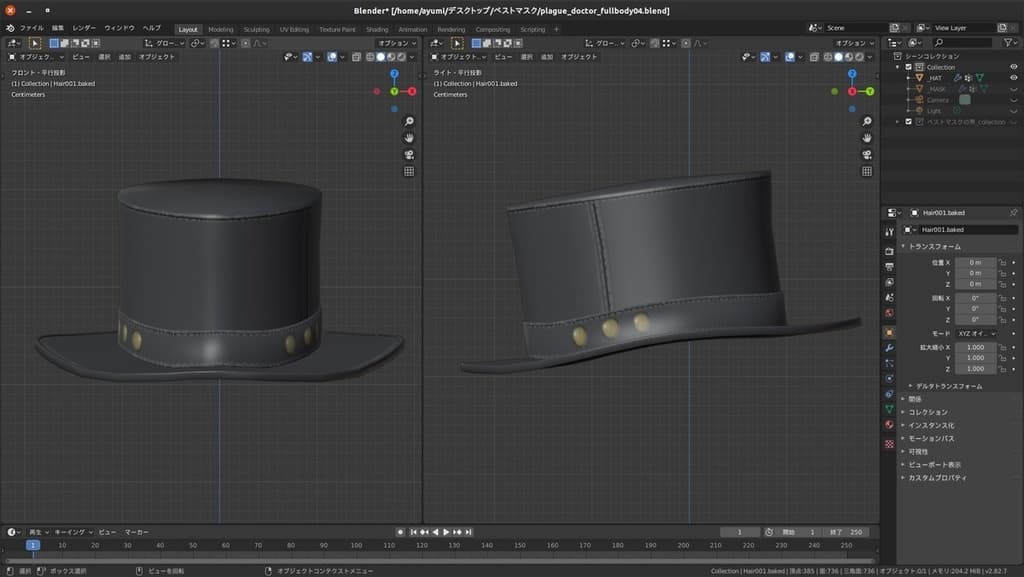Expand the デルタトランスフォーム panel
1024x577 pixels.
point(945,386)
